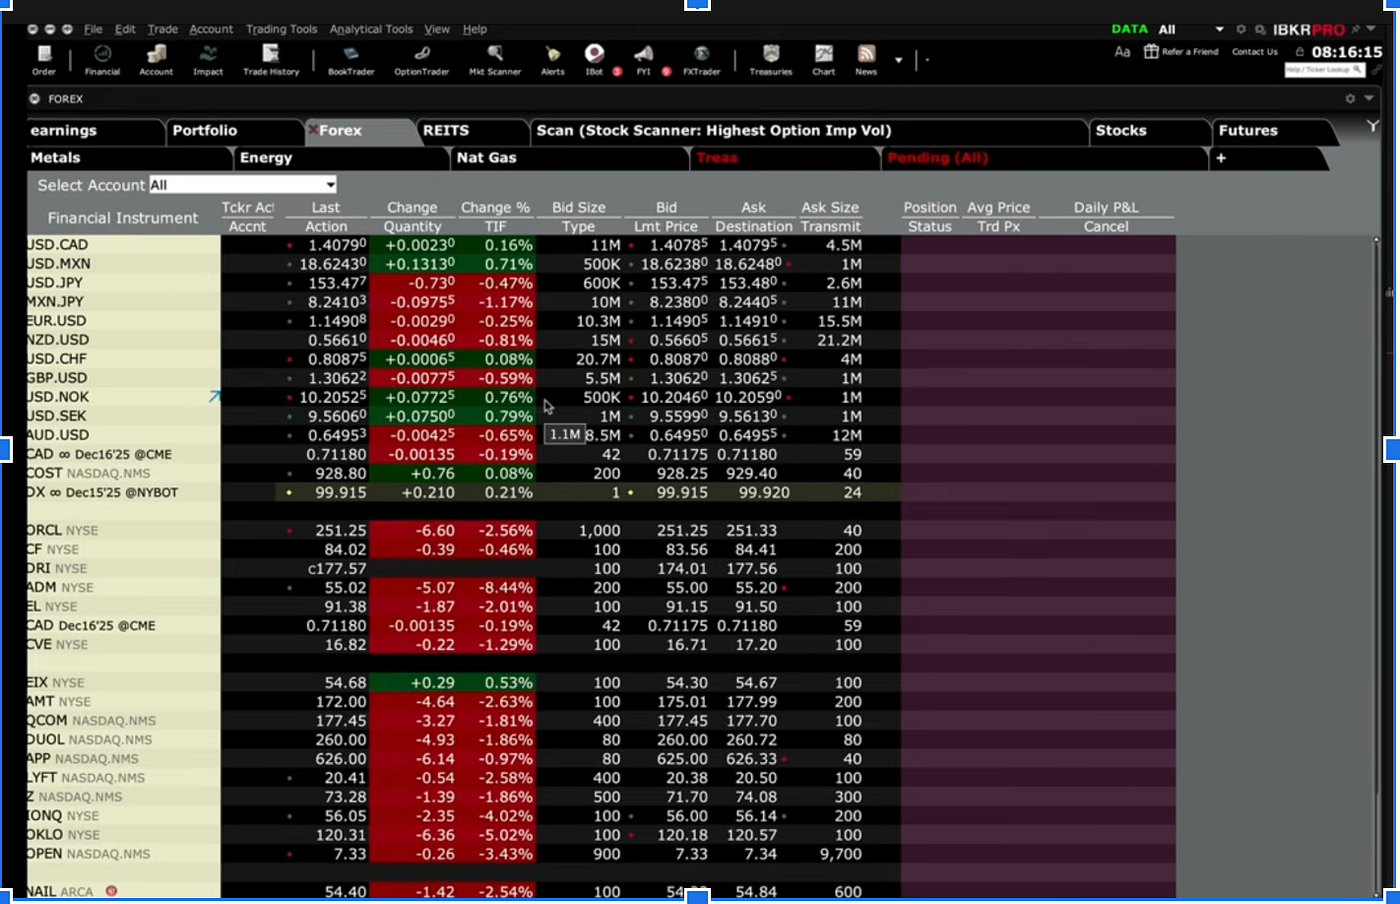Select the Nat Gas tab
Image resolution: width=1400 pixels, height=904 pixels.
569,158
